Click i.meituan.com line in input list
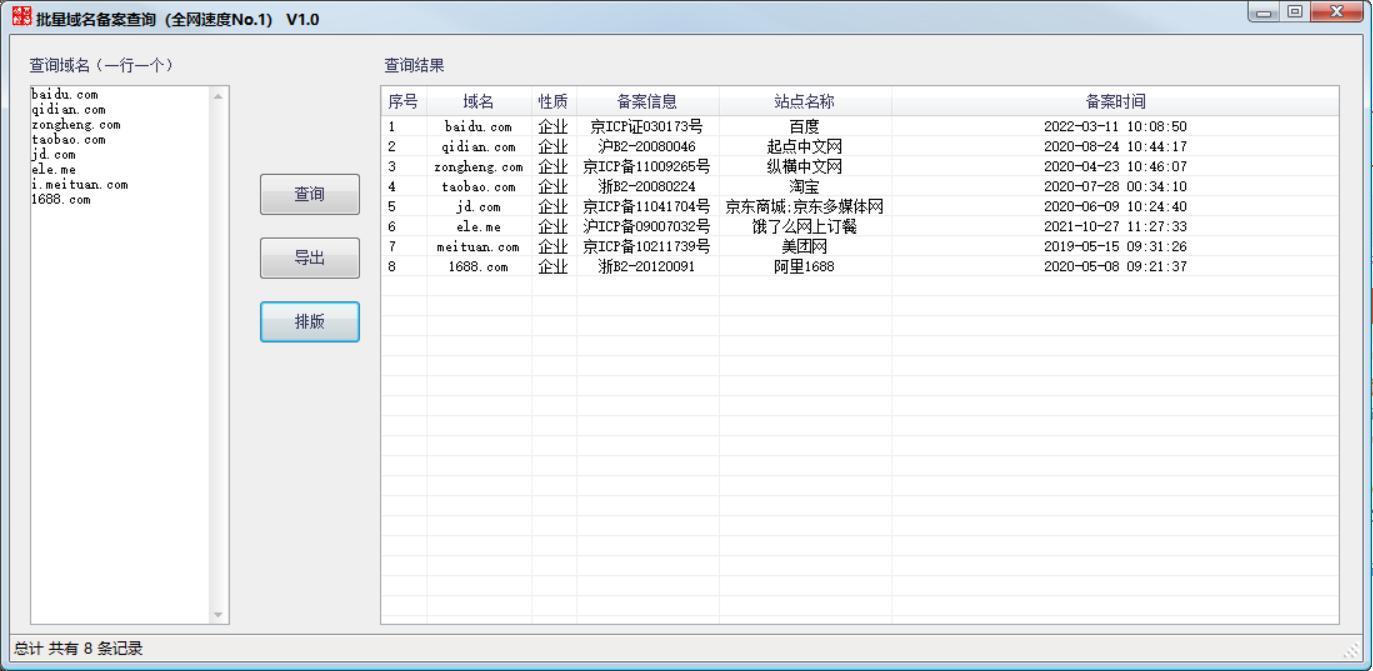Screen dimensions: 1373x671 tap(80, 185)
